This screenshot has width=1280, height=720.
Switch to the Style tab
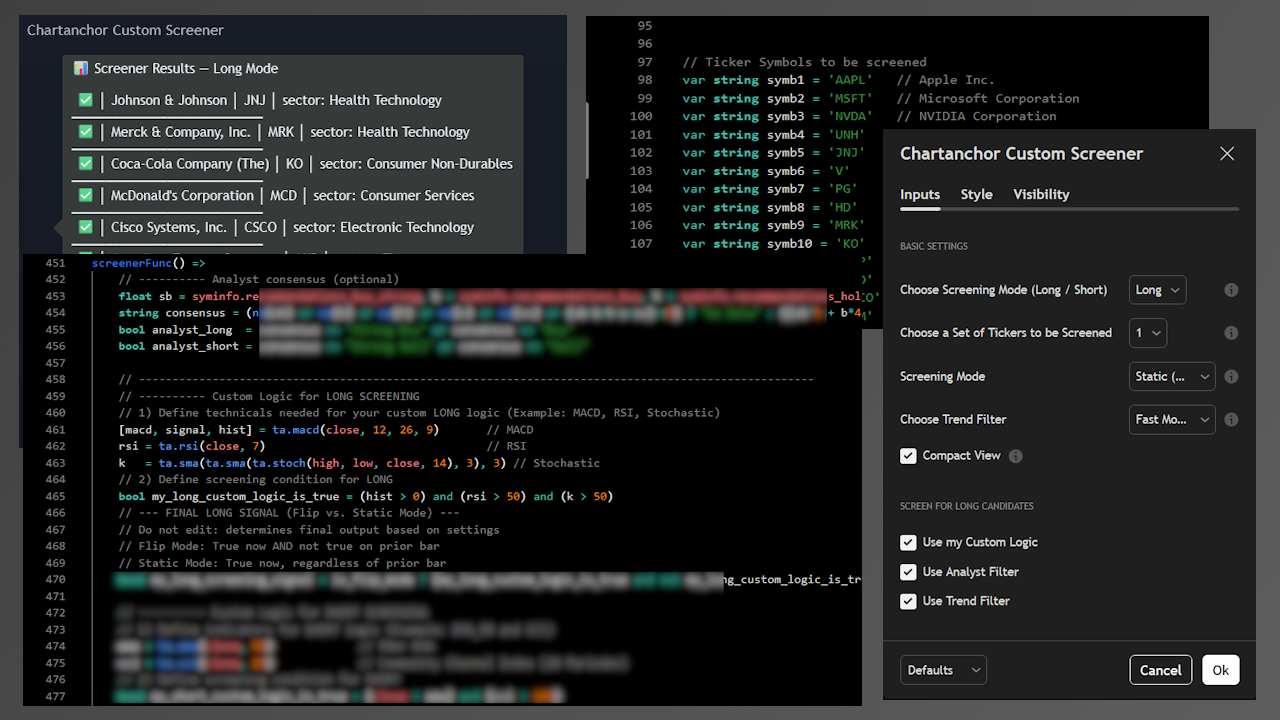[x=976, y=194]
